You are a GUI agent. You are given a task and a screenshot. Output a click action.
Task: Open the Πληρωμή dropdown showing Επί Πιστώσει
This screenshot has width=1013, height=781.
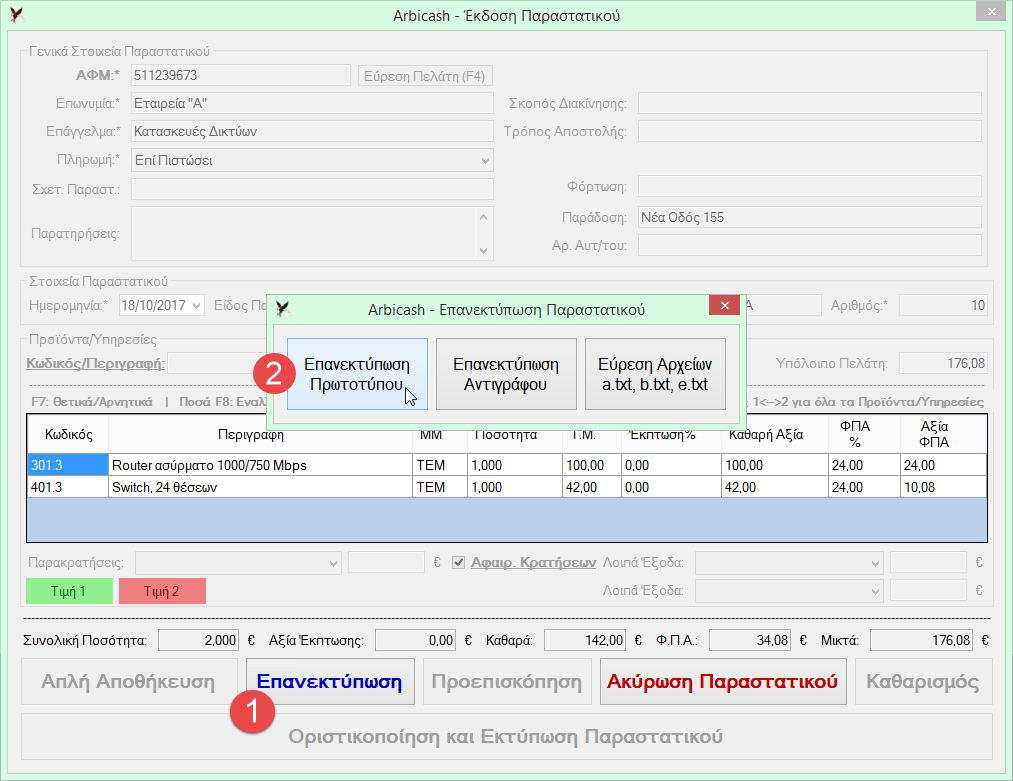click(x=312, y=160)
